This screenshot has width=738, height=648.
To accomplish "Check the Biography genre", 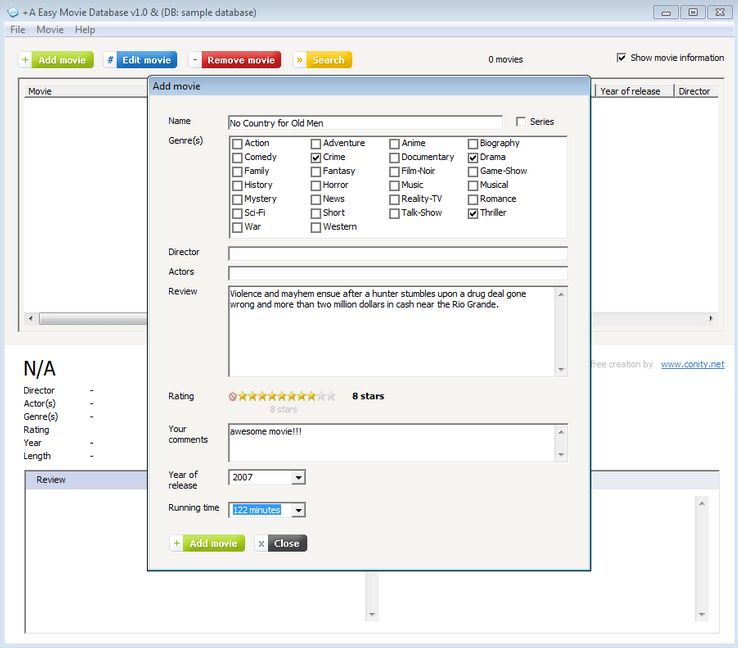I will point(473,144).
